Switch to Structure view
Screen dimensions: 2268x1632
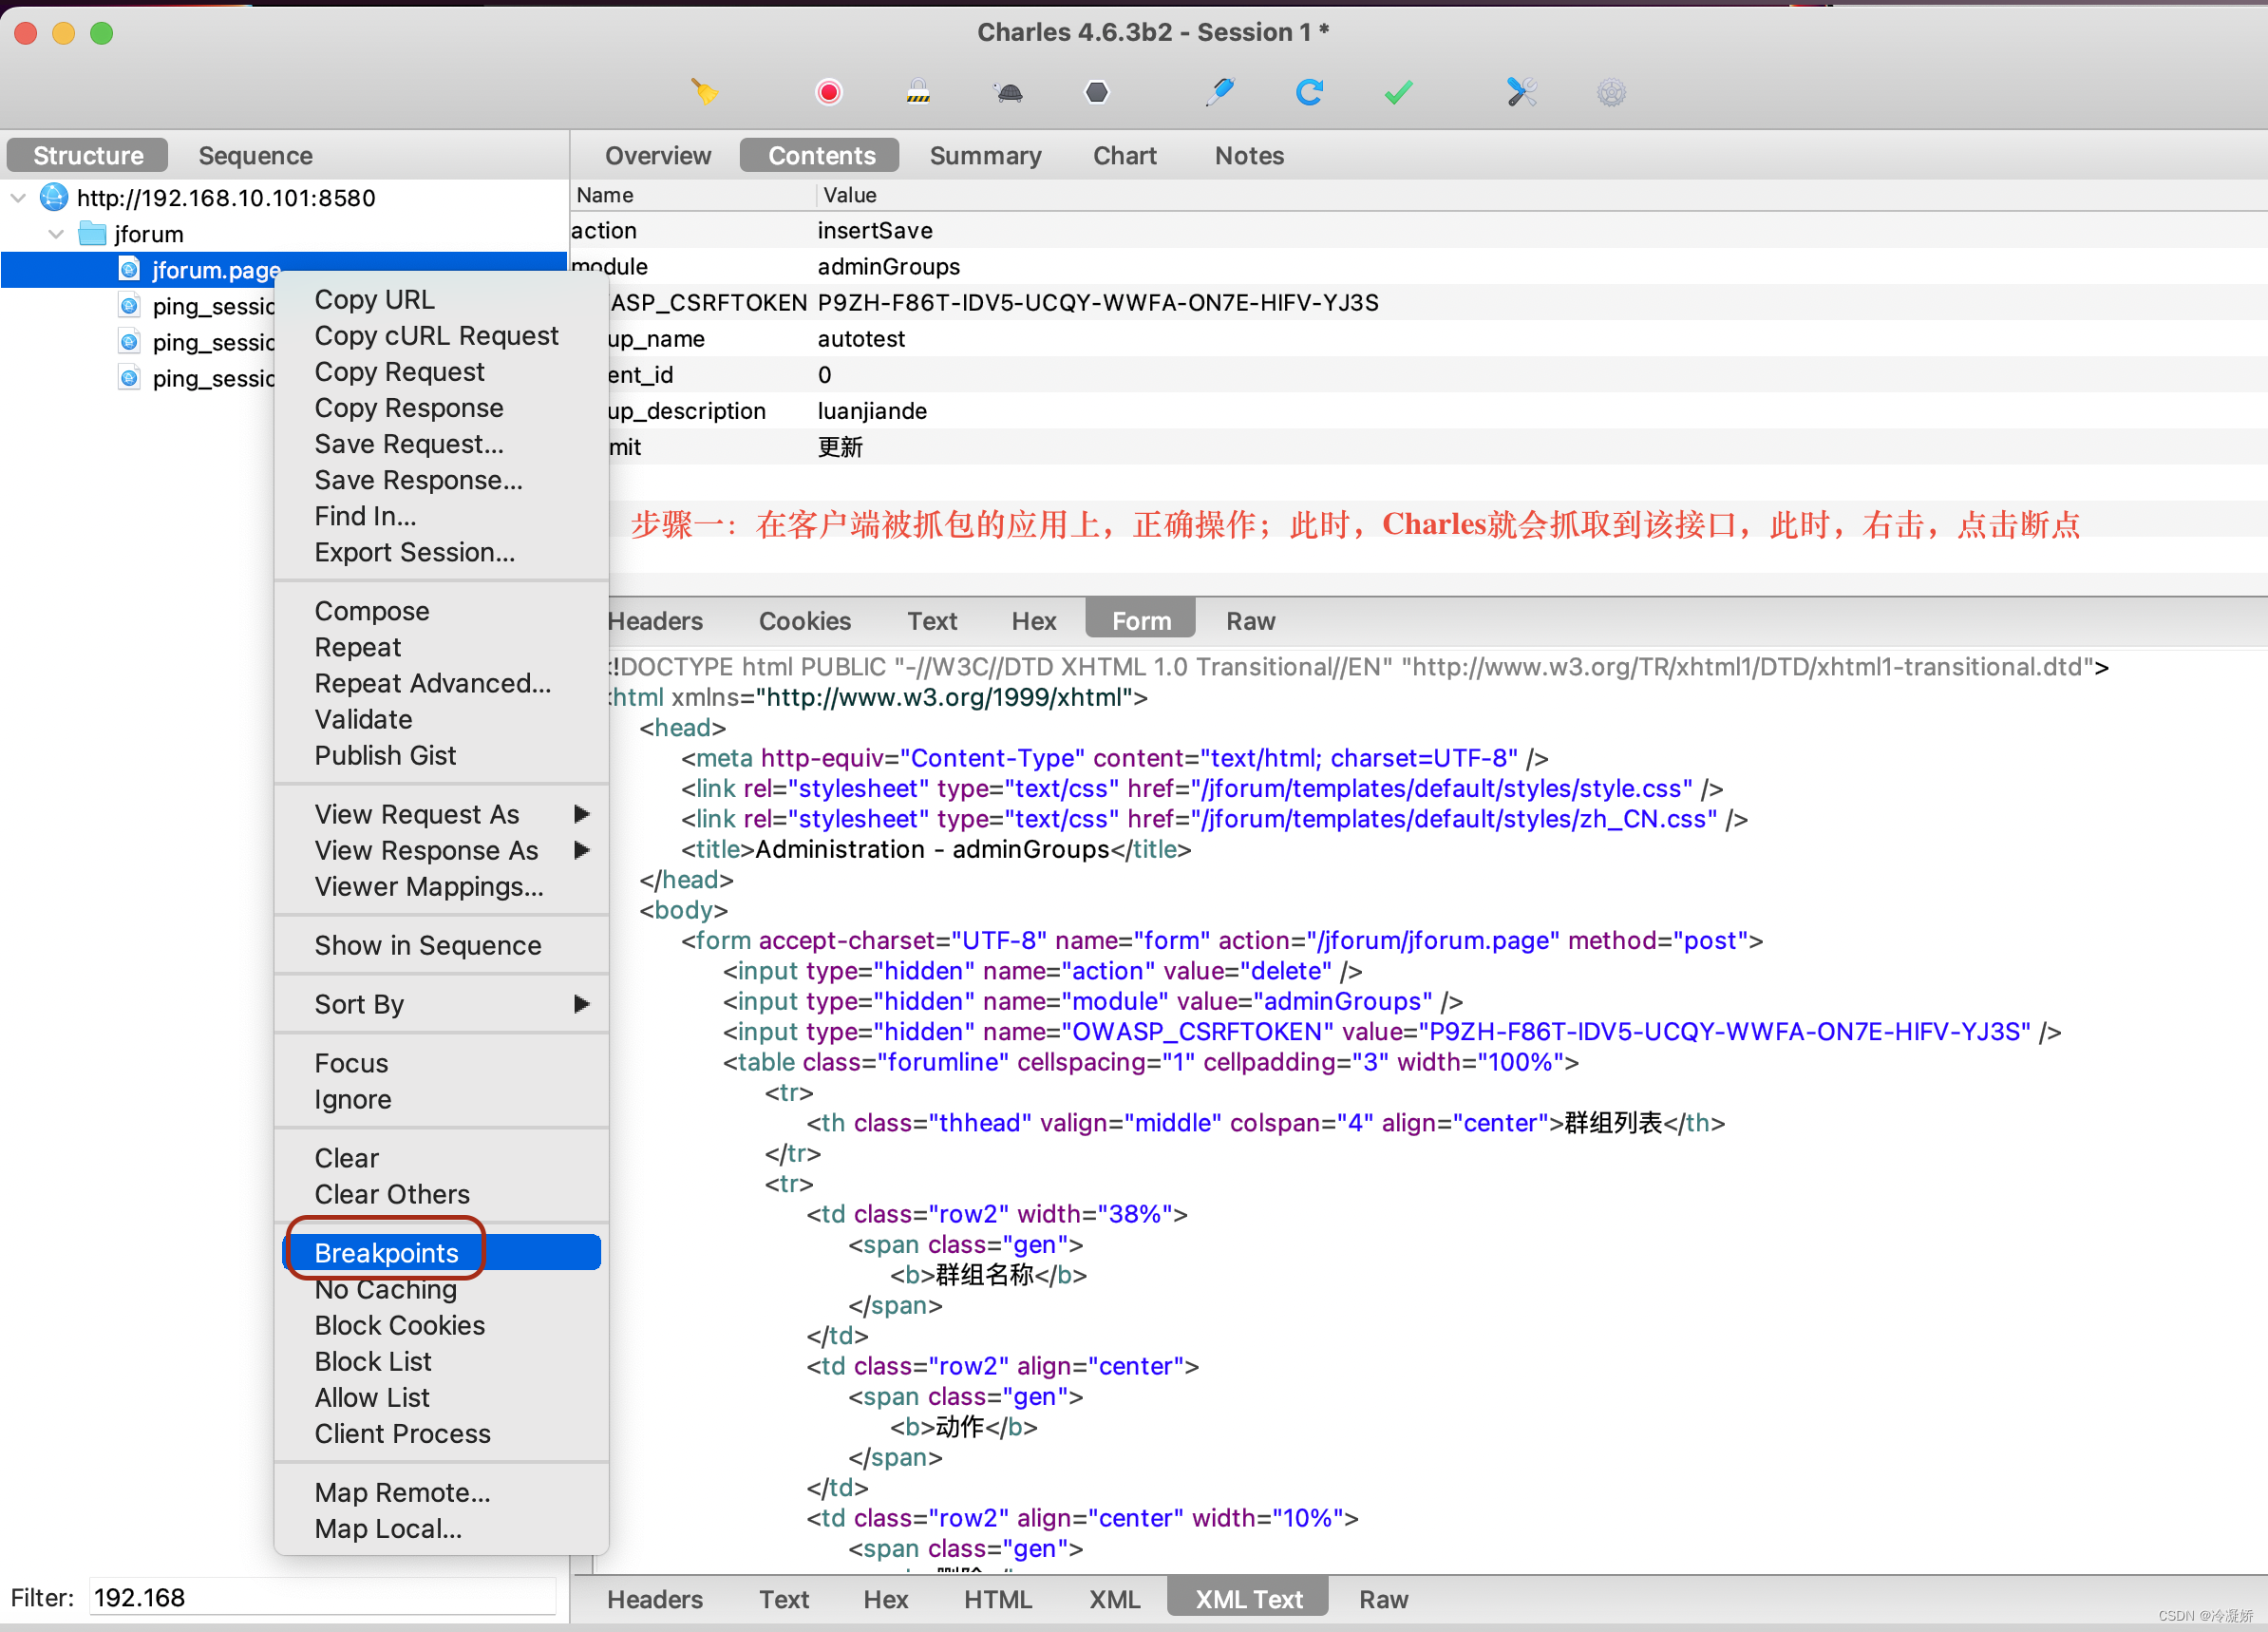pyautogui.click(x=88, y=155)
